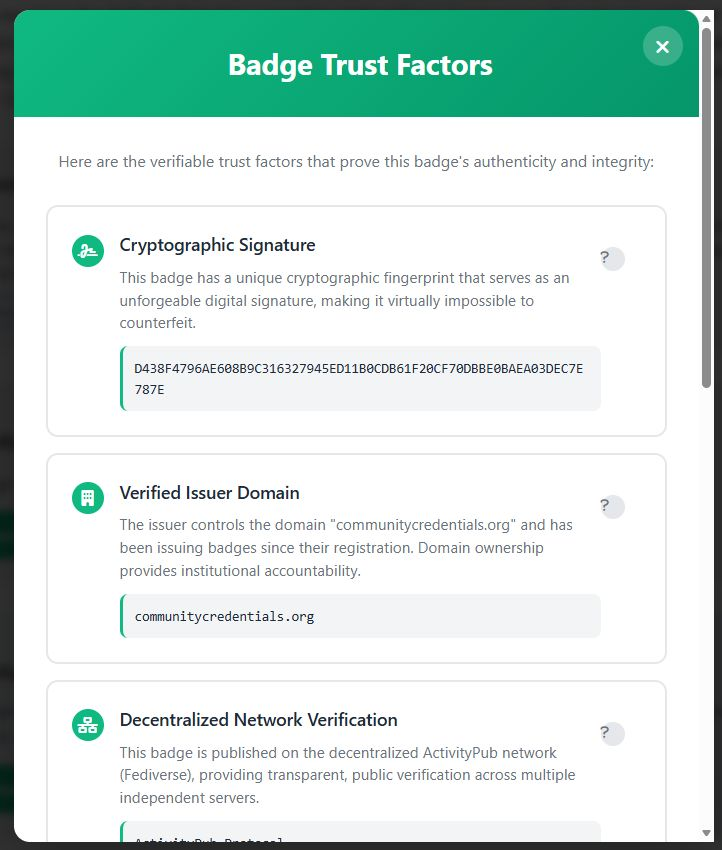
Task: Click the Verified Issuer Domain building icon
Action: tap(88, 498)
